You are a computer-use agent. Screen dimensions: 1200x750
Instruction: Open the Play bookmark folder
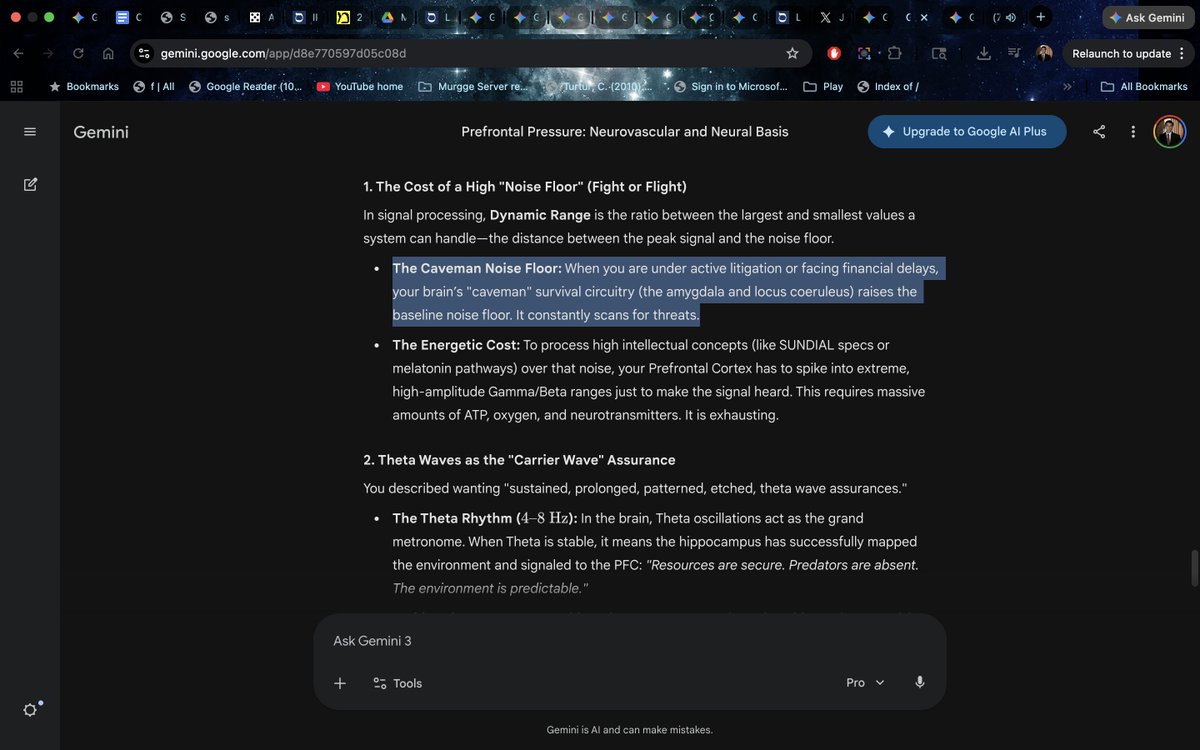click(x=823, y=87)
